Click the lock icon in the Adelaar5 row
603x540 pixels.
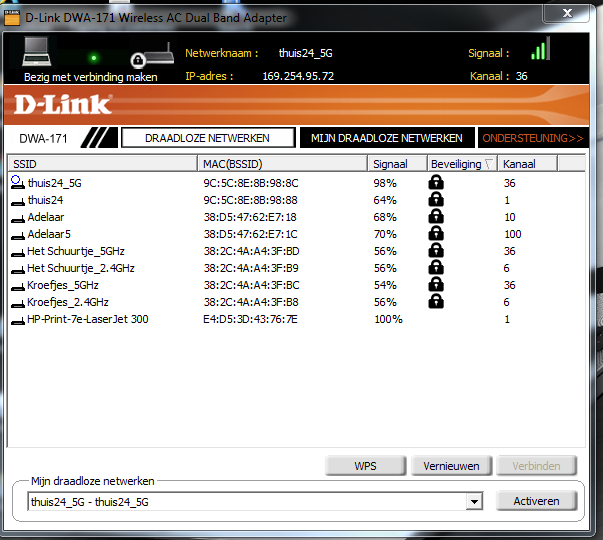coord(436,233)
